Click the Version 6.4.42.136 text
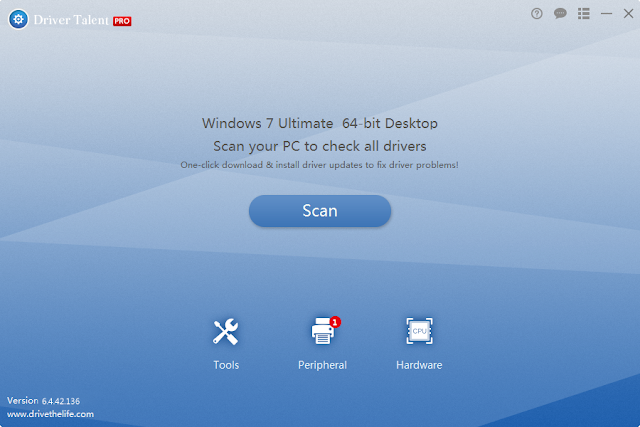The image size is (640, 427). [43, 401]
